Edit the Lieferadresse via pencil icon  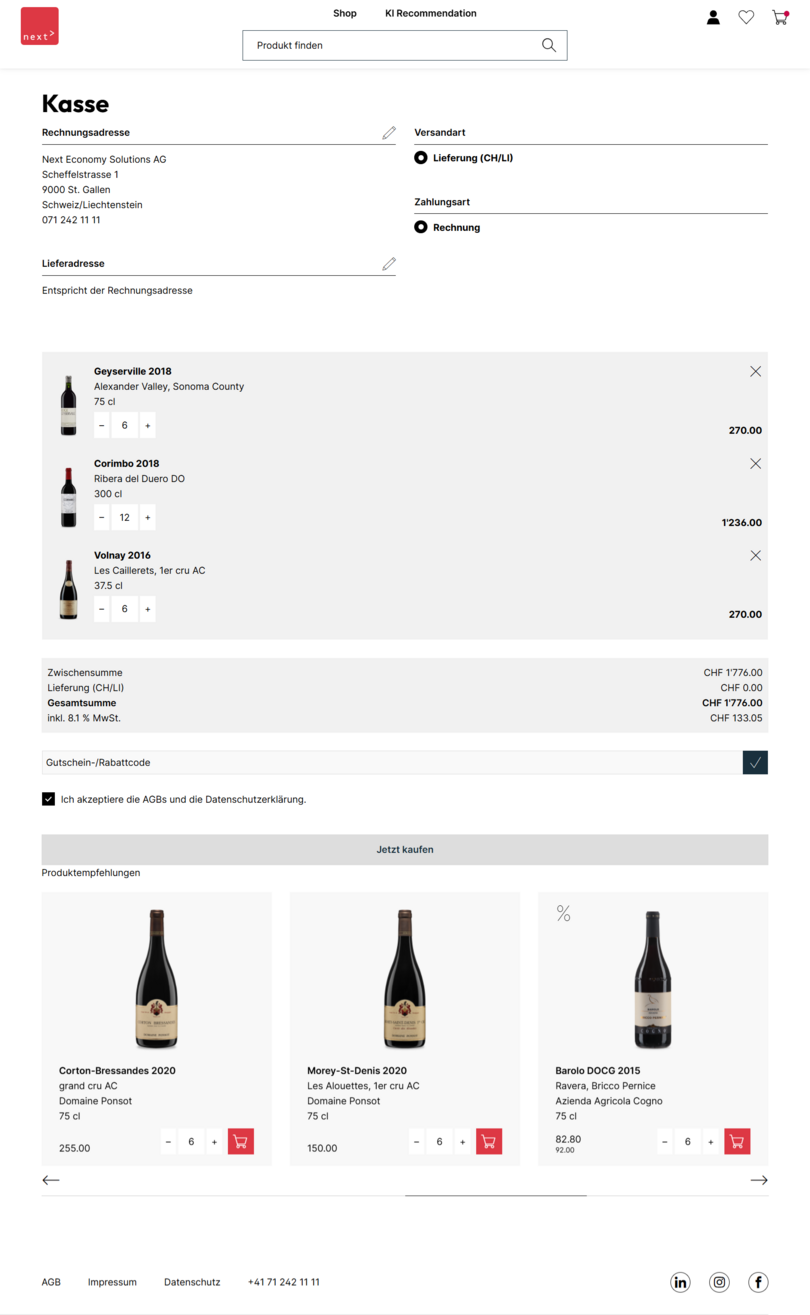point(389,263)
